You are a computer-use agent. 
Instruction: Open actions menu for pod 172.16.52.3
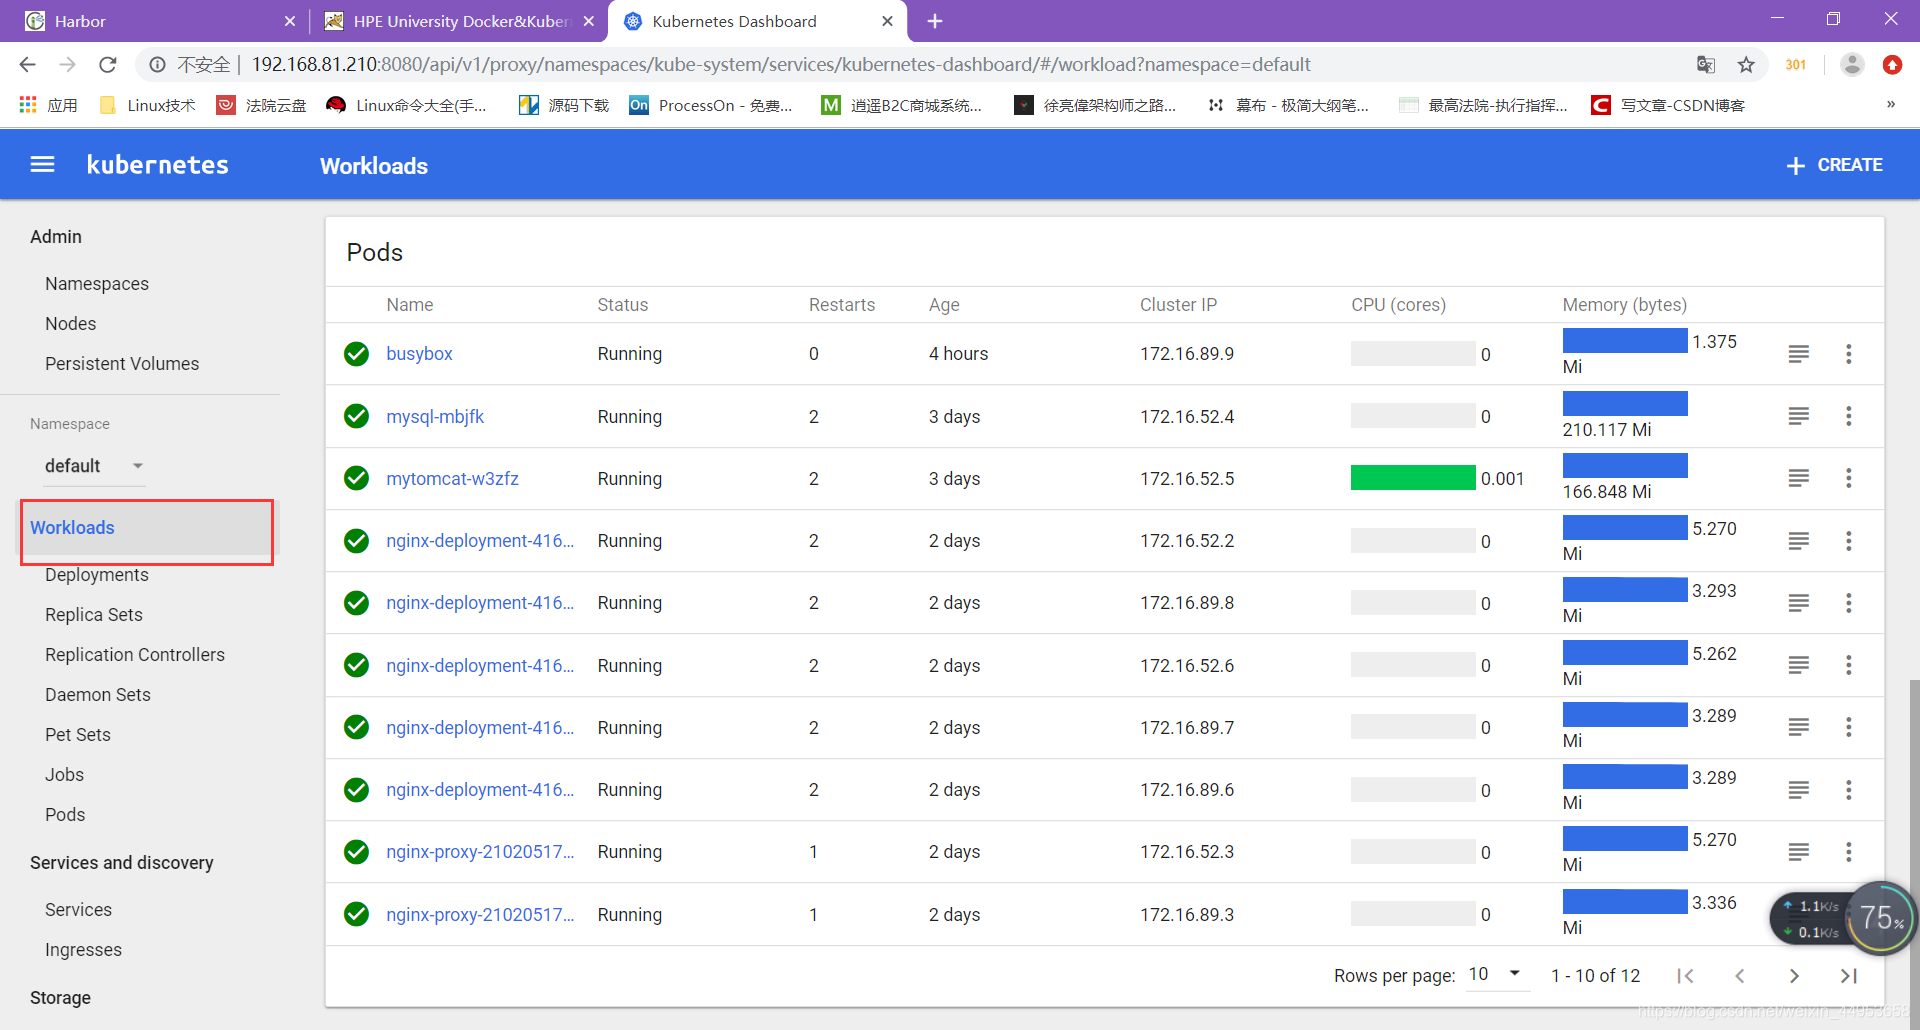(1848, 852)
